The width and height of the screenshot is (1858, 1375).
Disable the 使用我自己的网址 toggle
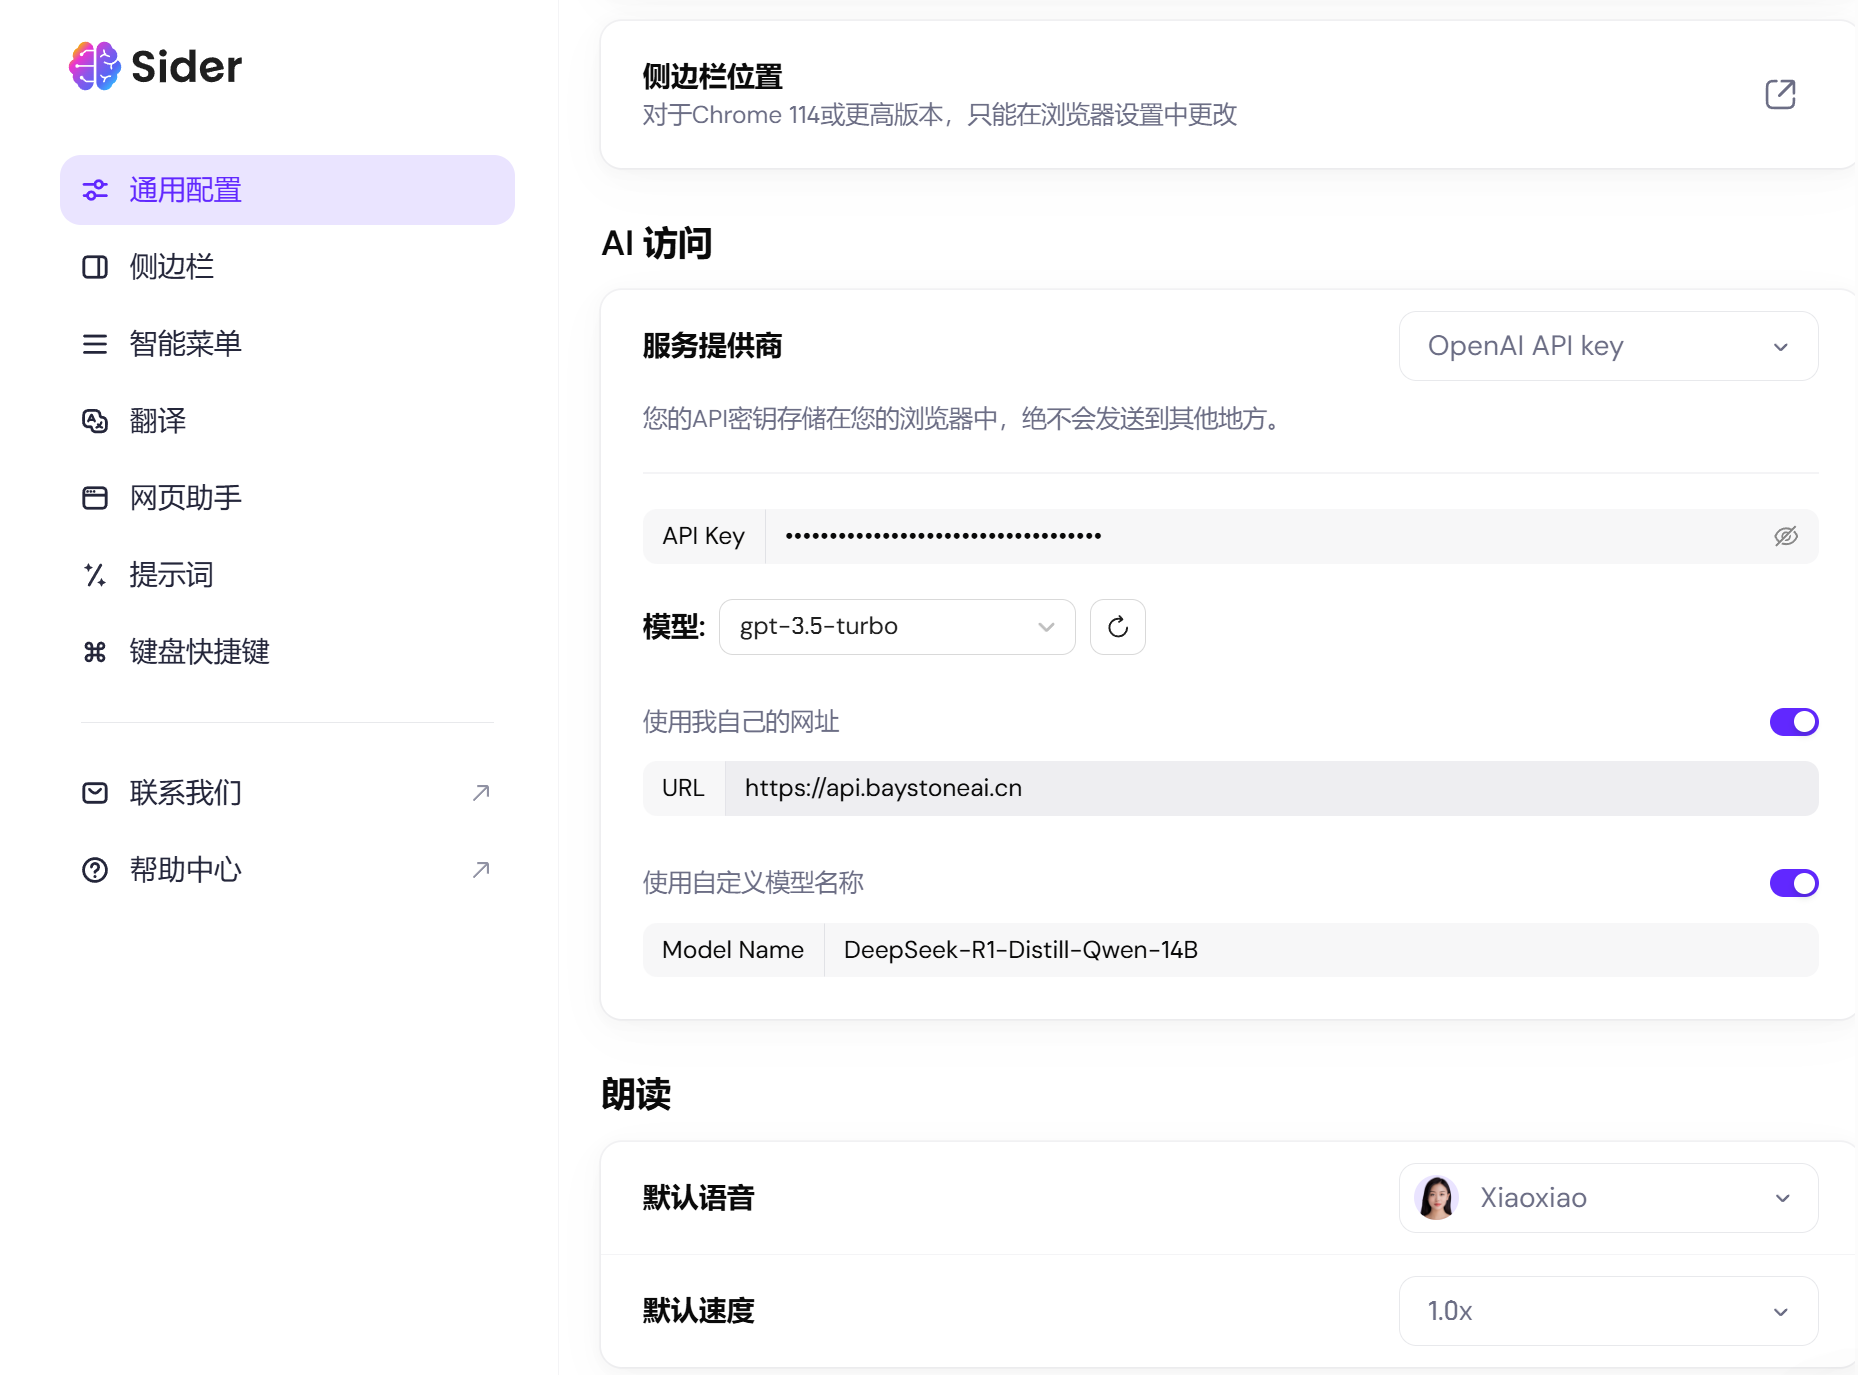(x=1794, y=722)
